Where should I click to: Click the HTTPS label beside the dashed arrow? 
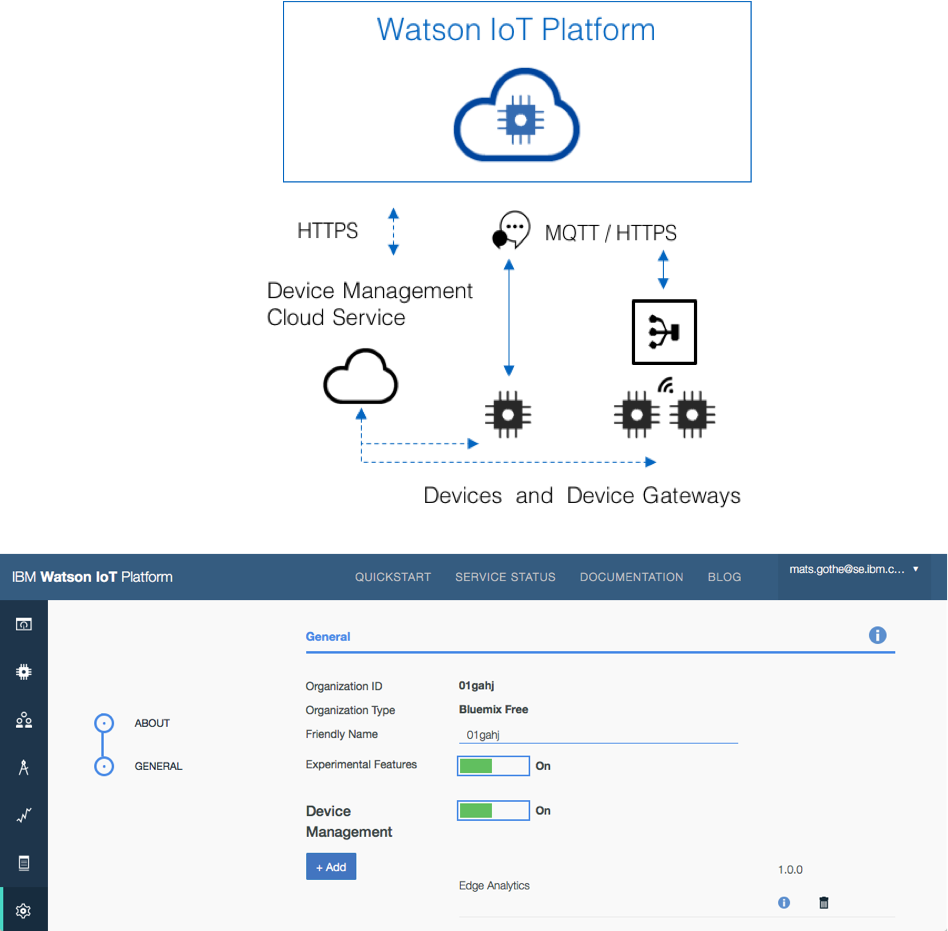pyautogui.click(x=327, y=230)
